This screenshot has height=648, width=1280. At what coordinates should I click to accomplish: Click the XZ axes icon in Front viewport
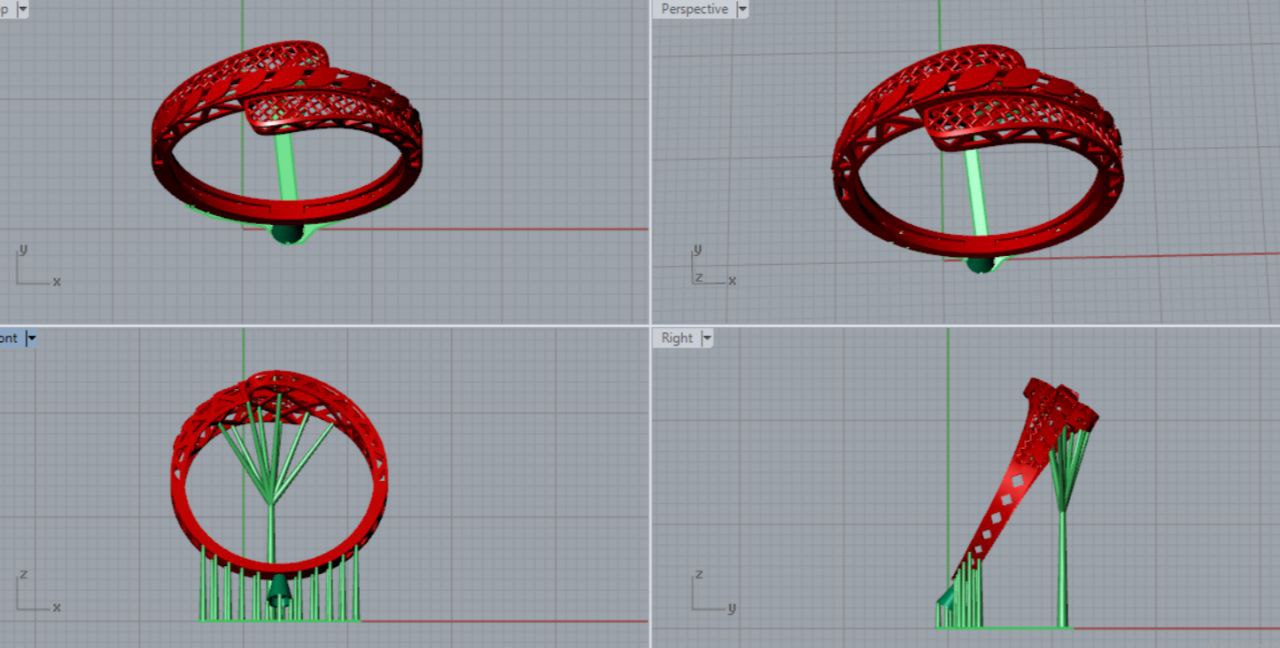[x=35, y=592]
